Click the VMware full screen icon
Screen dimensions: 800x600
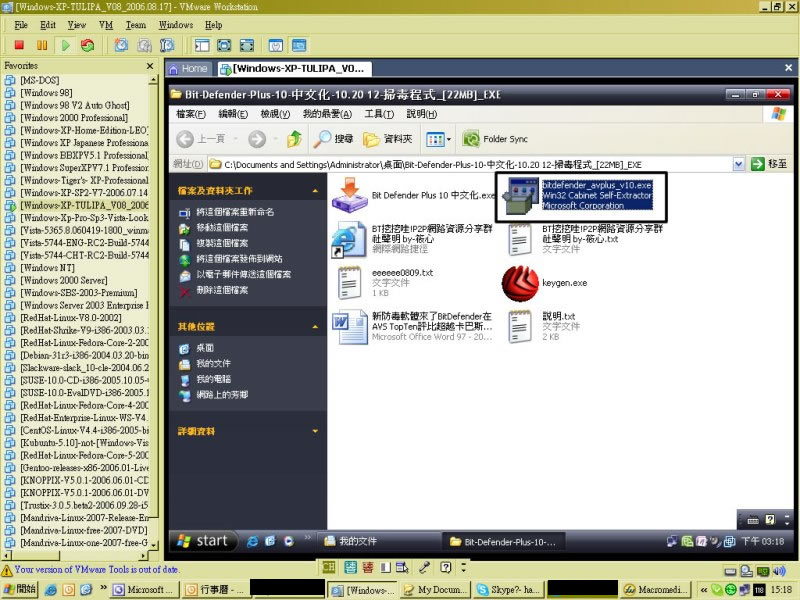[x=224, y=45]
